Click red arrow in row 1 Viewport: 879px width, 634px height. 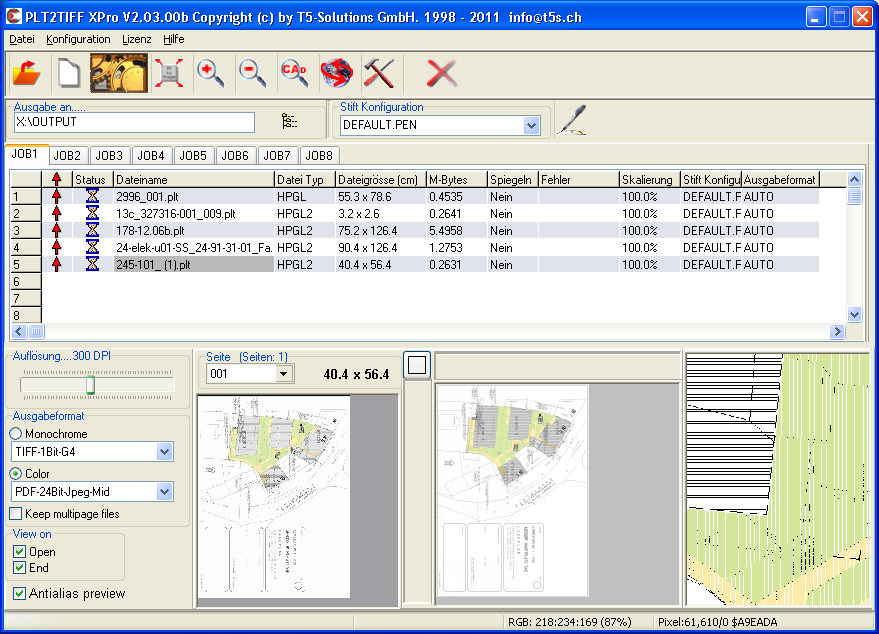57,196
